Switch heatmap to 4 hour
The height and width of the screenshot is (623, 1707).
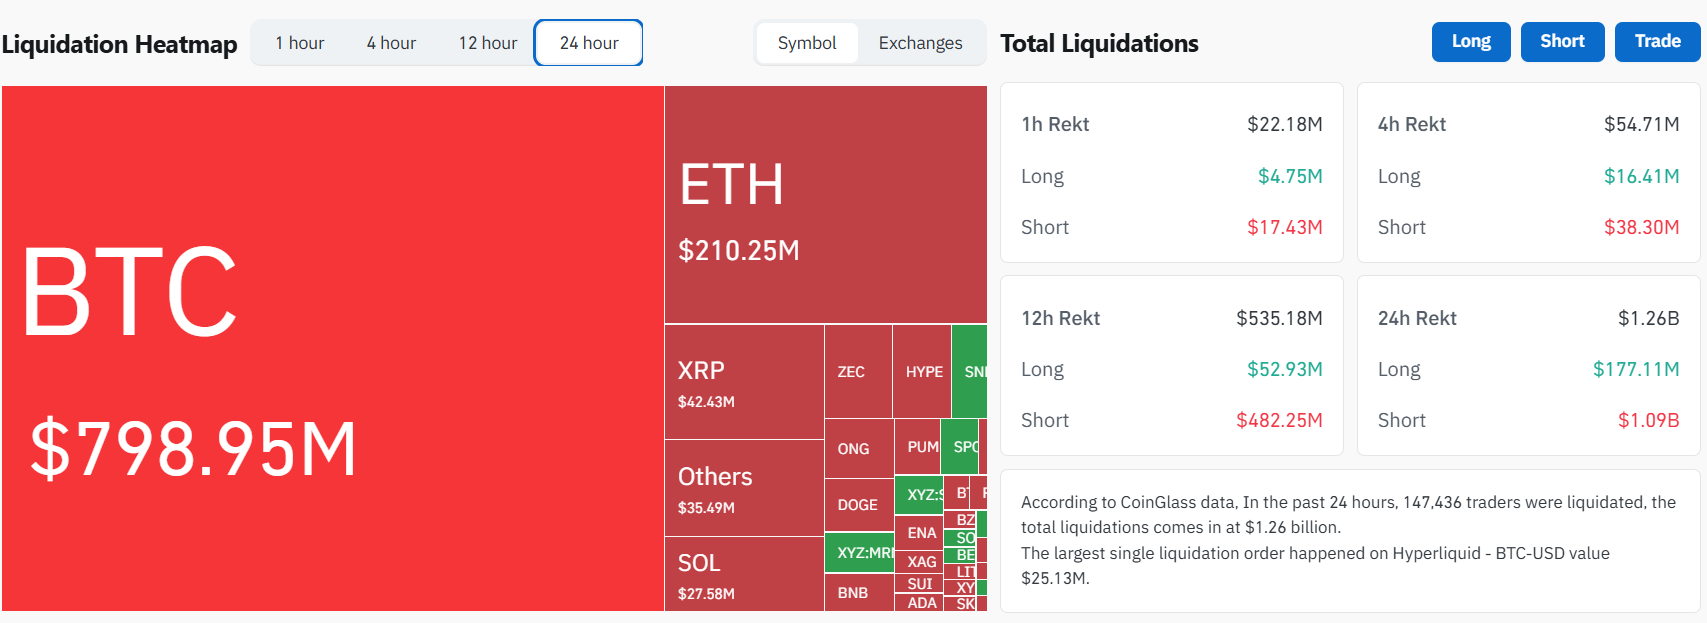click(x=391, y=43)
